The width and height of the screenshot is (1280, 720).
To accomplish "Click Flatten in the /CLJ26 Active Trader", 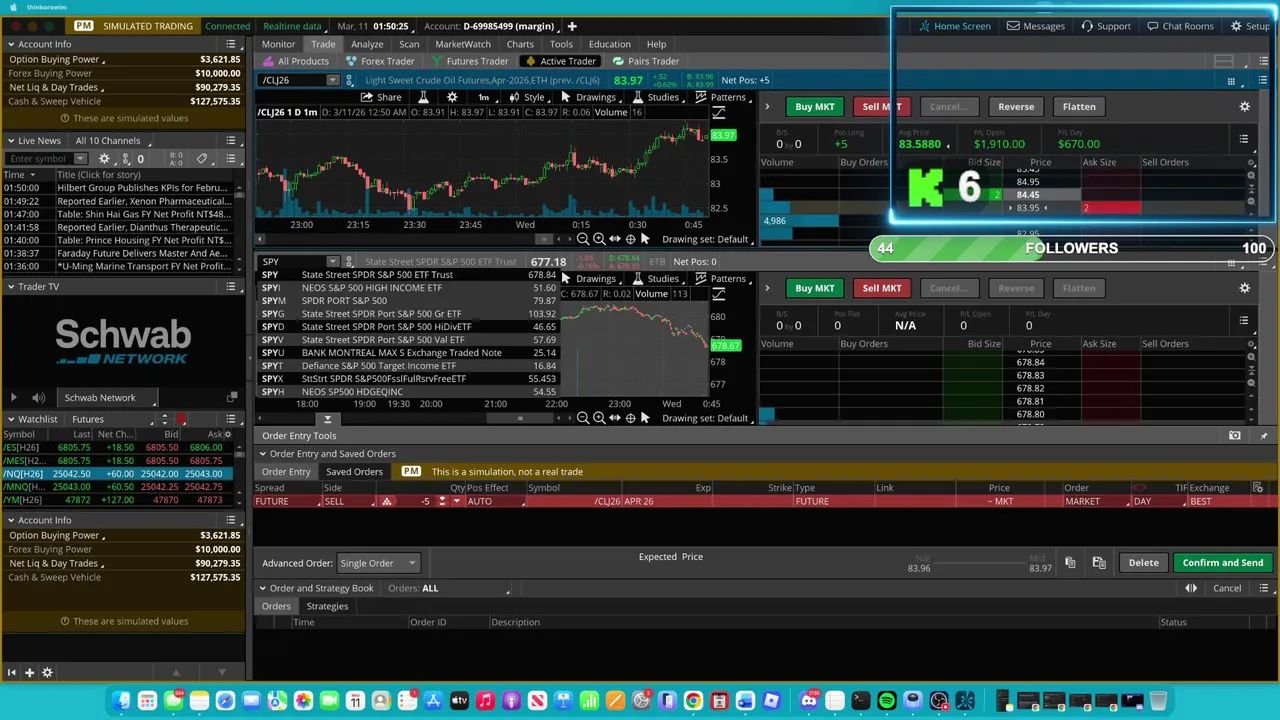I will (1079, 106).
